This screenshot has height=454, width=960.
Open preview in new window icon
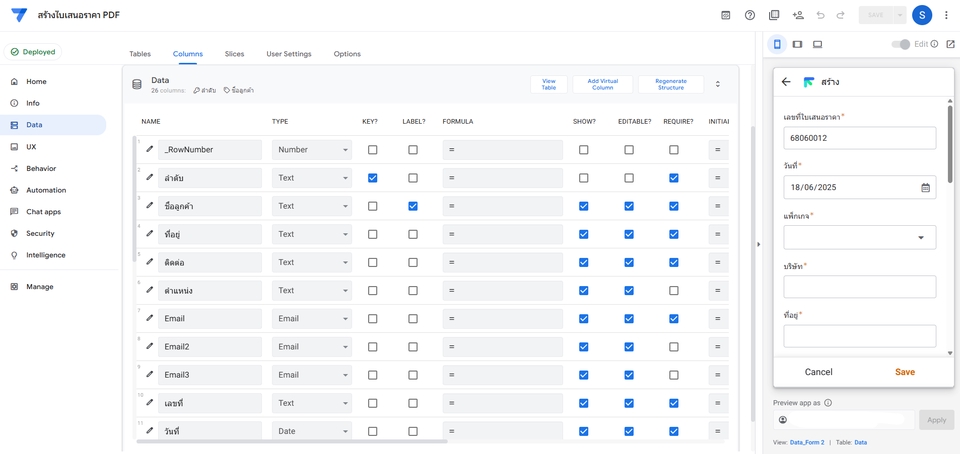tap(950, 44)
